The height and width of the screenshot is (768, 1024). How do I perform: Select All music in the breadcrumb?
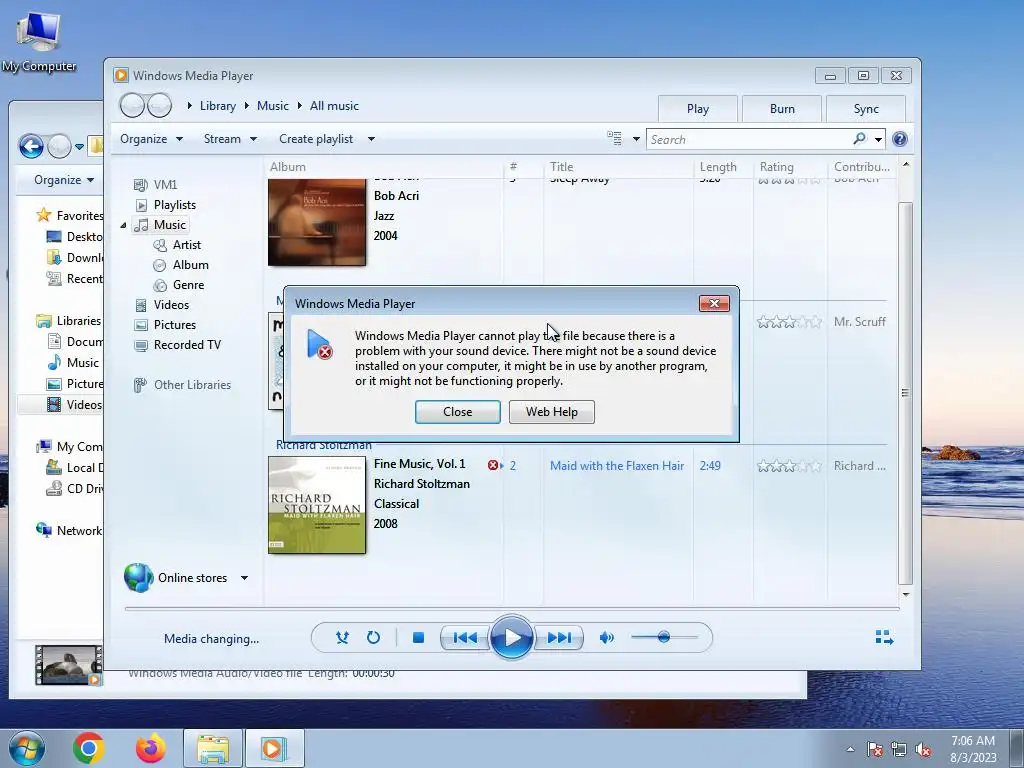(334, 106)
